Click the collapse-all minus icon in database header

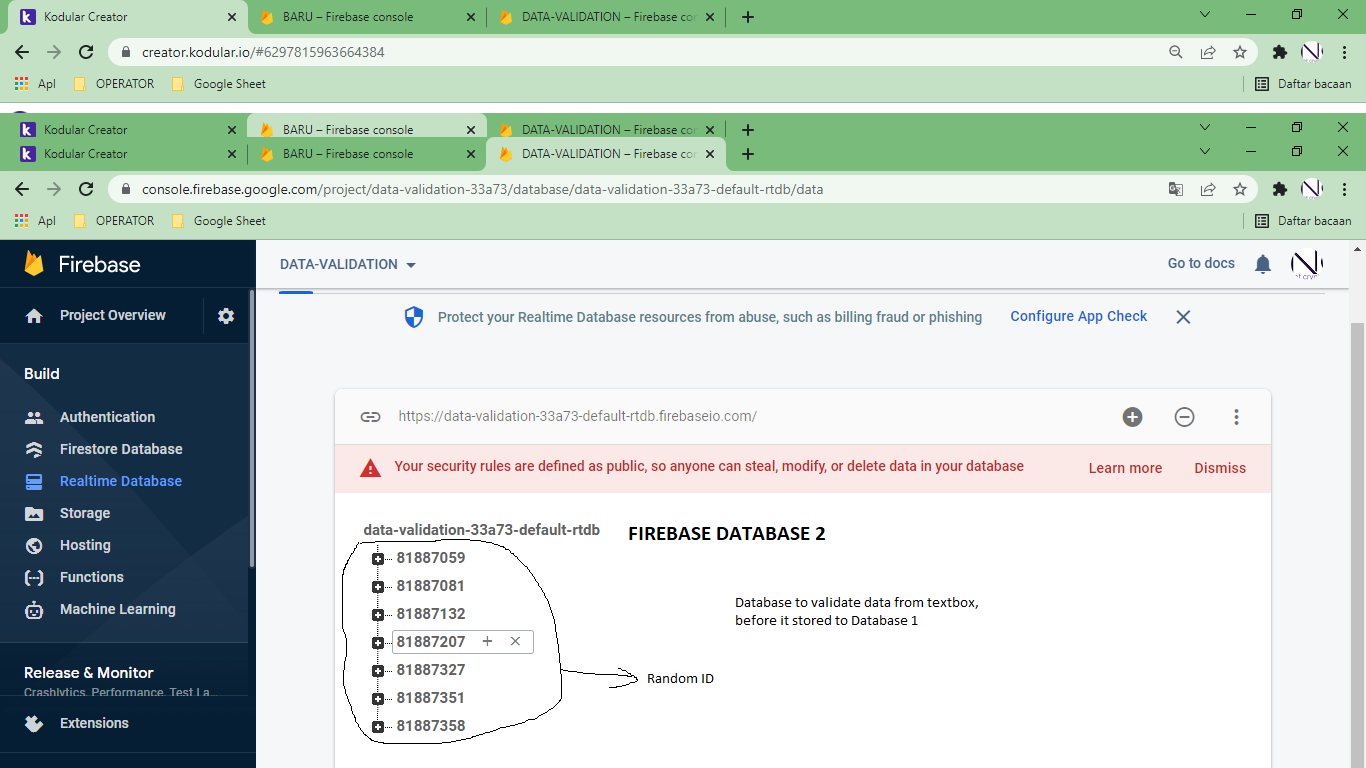tap(1184, 417)
